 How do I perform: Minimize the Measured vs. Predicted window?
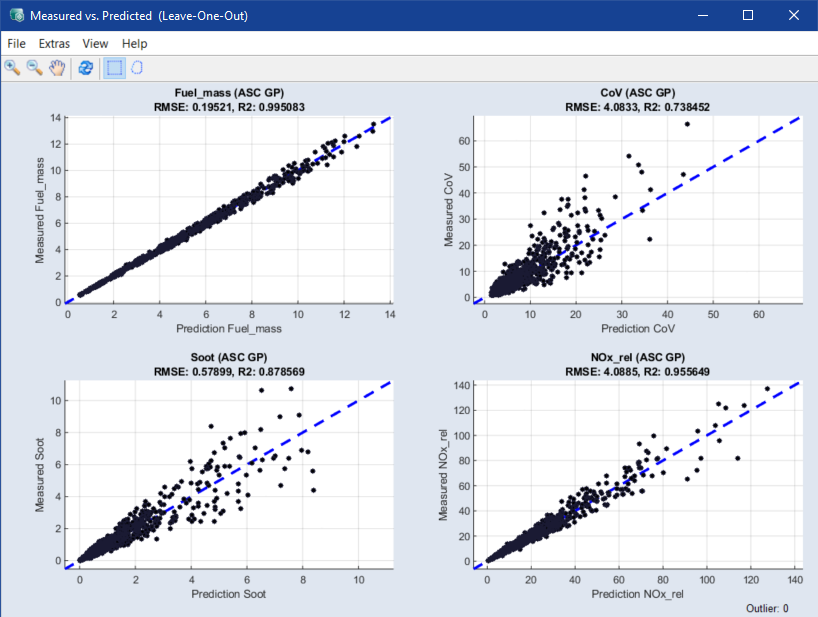702,16
